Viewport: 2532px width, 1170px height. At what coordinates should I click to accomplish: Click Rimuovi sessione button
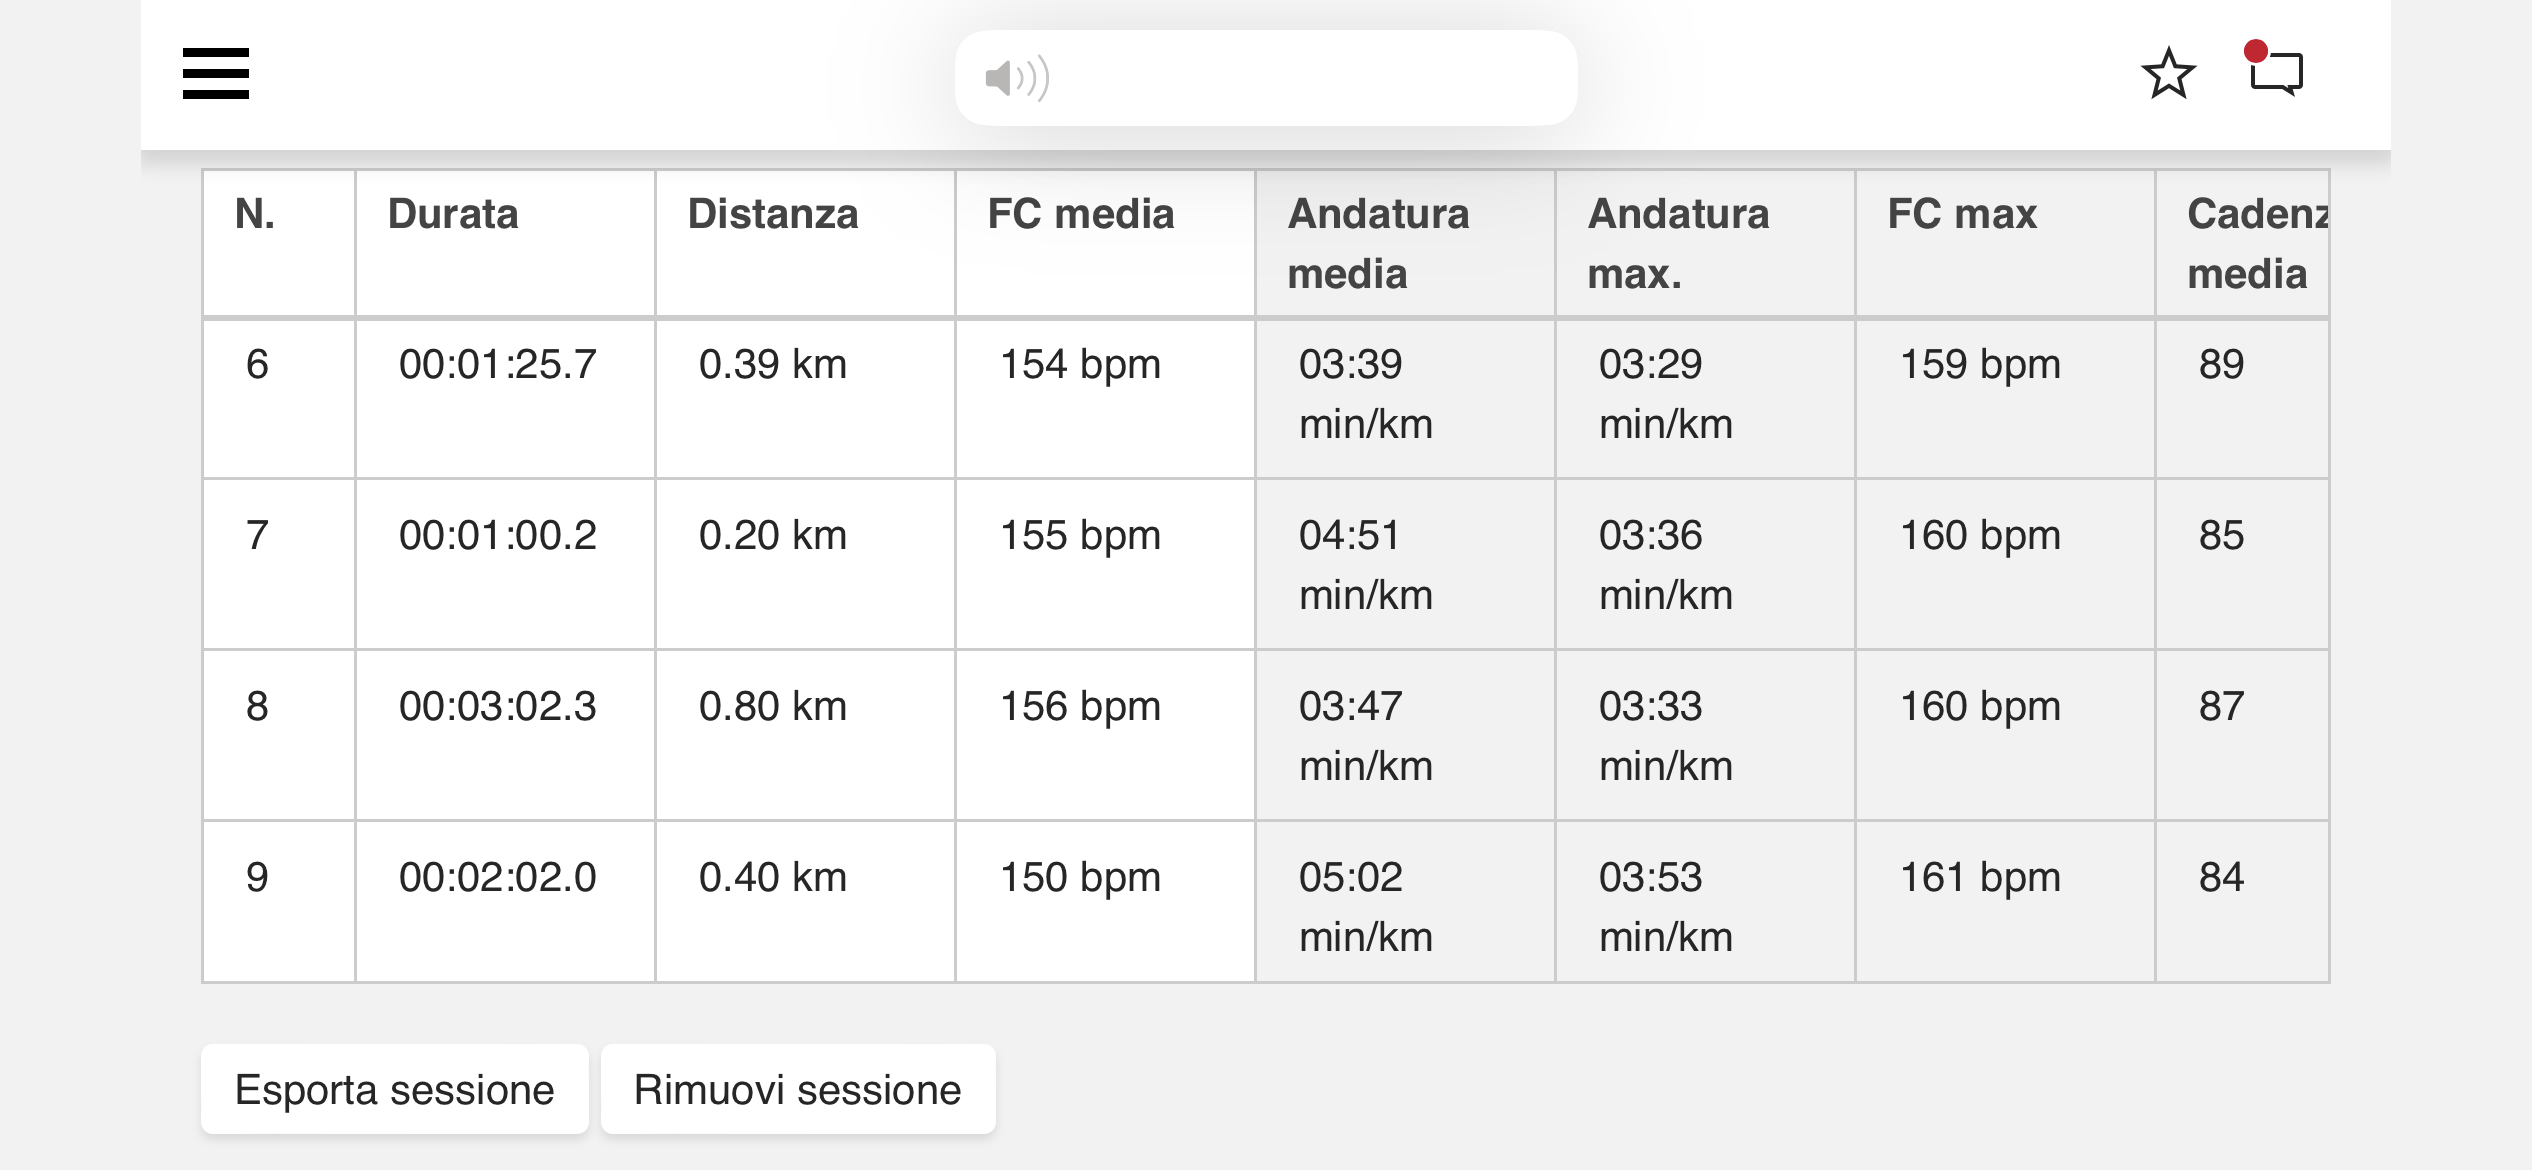797,1089
